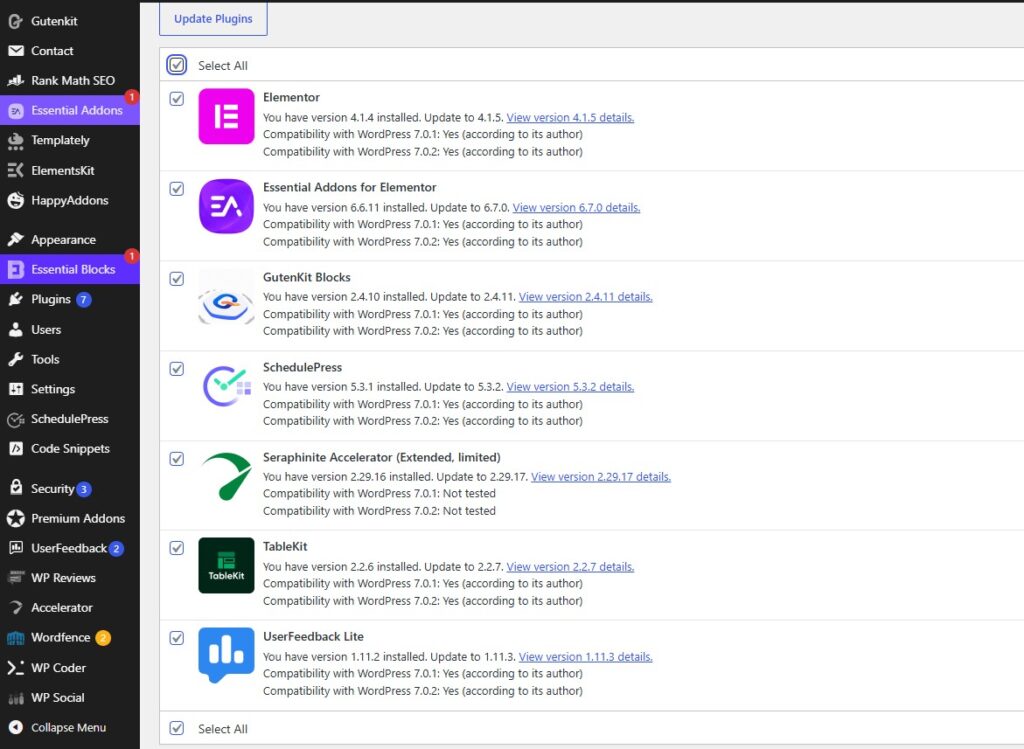Image resolution: width=1024 pixels, height=749 pixels.
Task: Click the Appearance paintbrush icon
Action: [16, 240]
